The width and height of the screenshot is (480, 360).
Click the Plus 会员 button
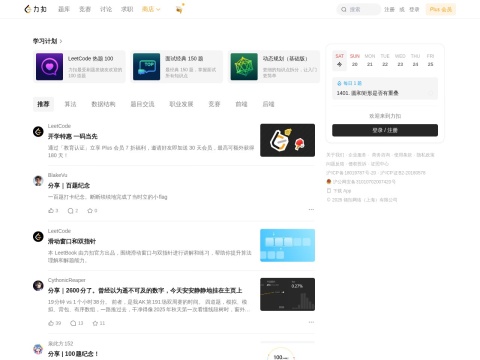point(441,9)
